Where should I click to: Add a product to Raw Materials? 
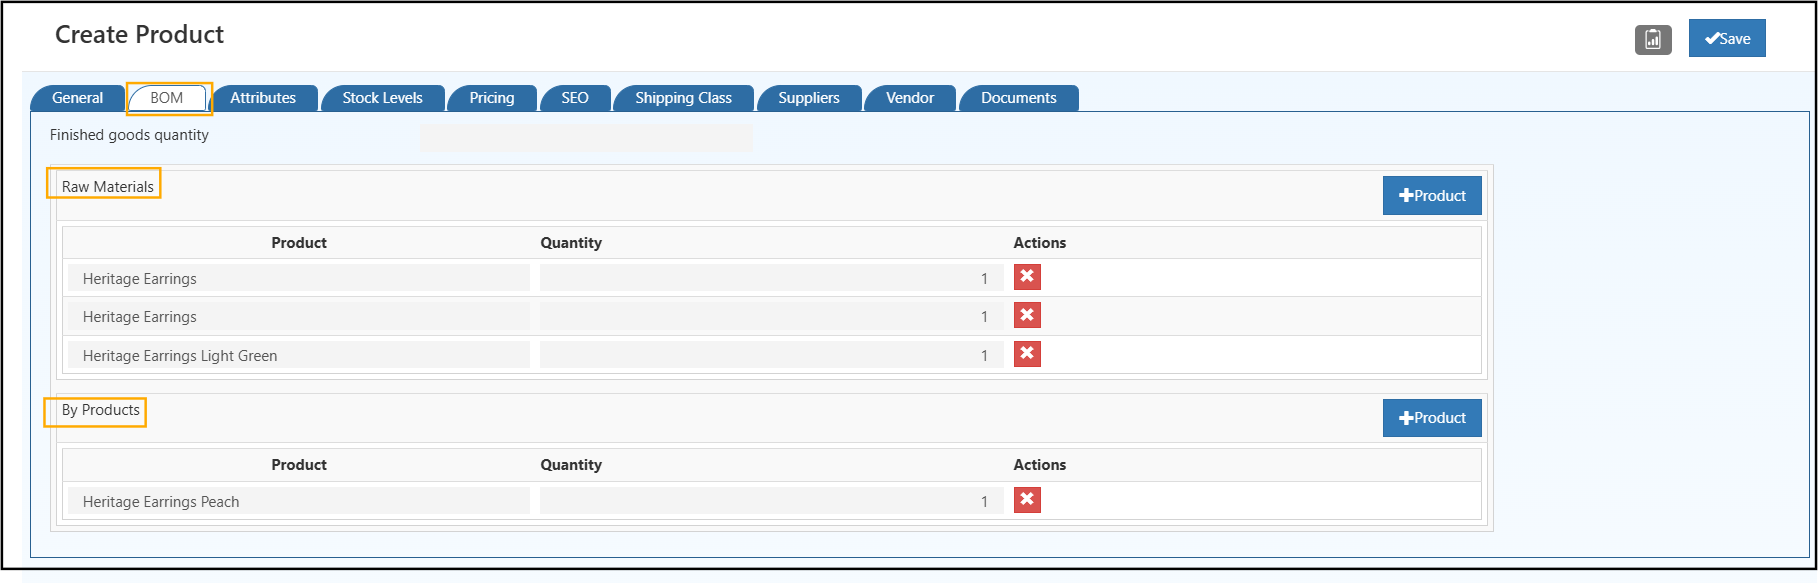coord(1431,196)
